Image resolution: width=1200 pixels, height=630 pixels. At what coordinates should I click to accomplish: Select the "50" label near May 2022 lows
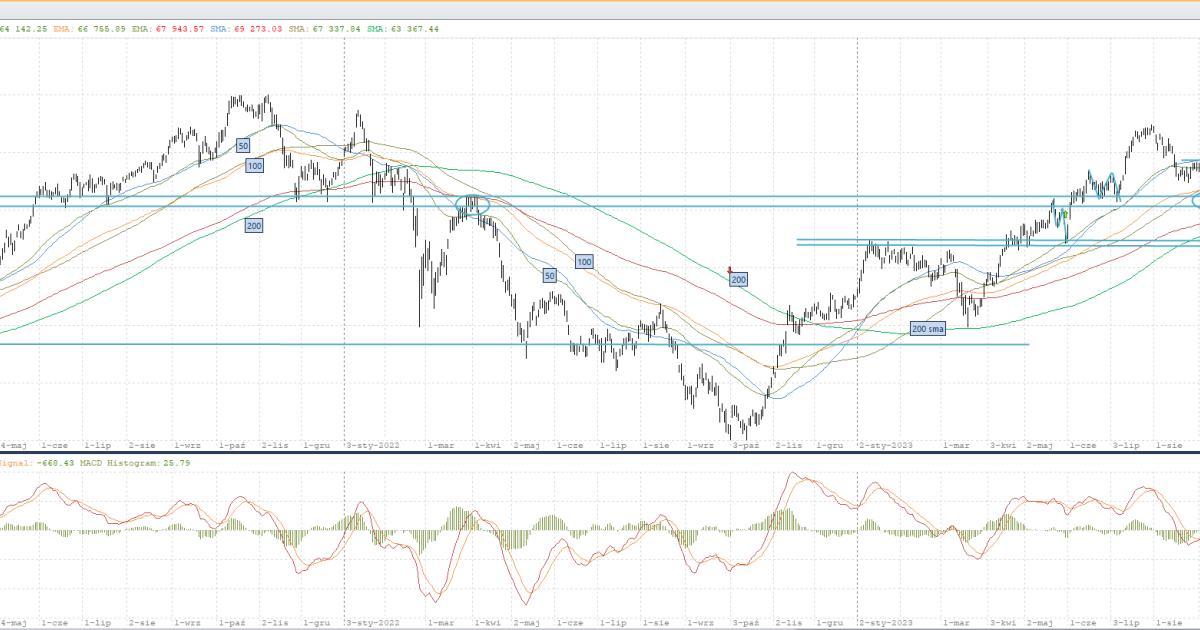(549, 275)
